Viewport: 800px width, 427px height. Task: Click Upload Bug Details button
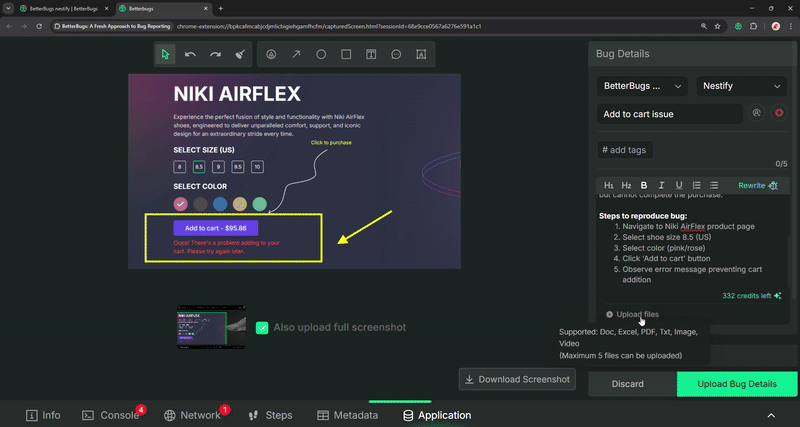click(737, 384)
